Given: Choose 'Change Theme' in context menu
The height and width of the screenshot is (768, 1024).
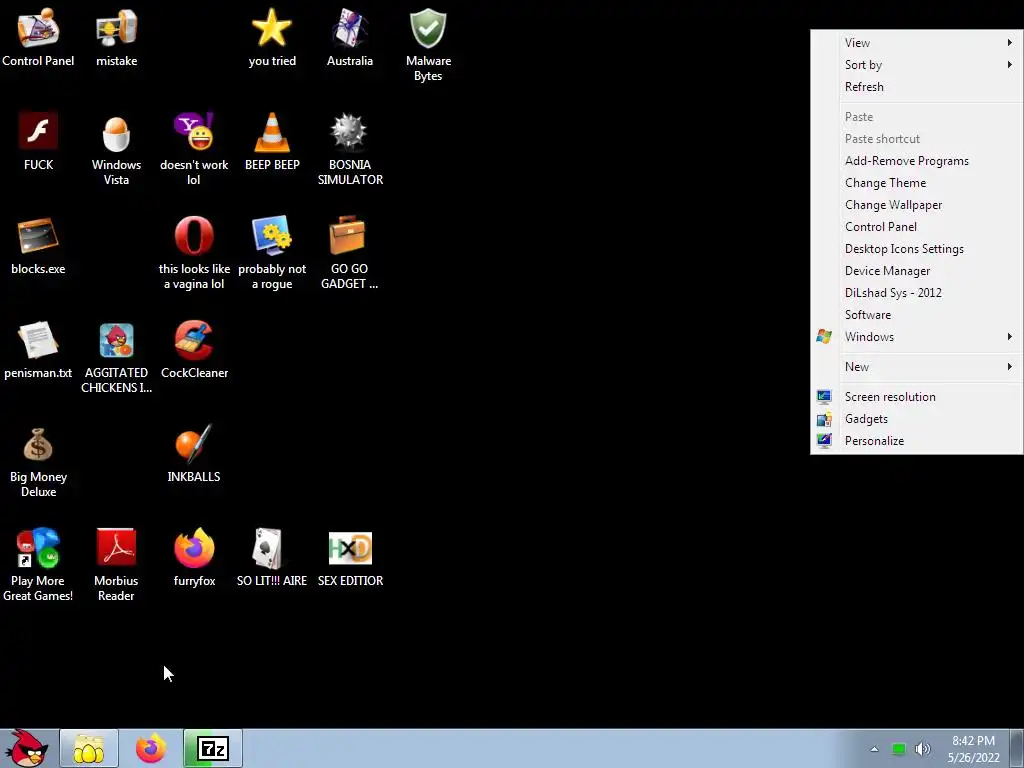Looking at the screenshot, I should pos(917,183).
